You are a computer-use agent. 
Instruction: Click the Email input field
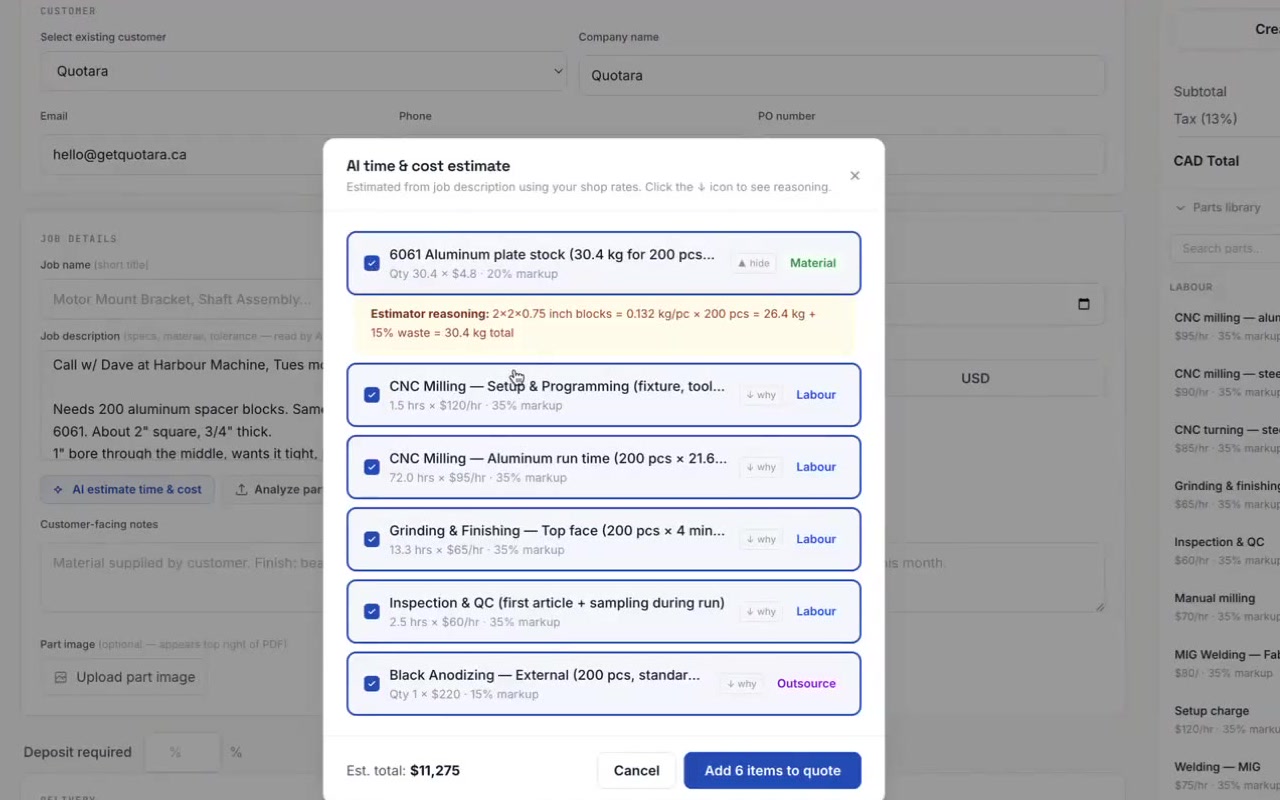pos(182,155)
